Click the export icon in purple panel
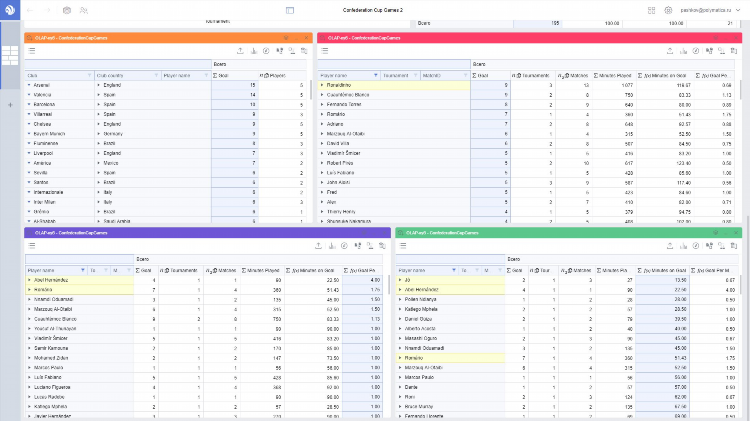 [318, 245]
